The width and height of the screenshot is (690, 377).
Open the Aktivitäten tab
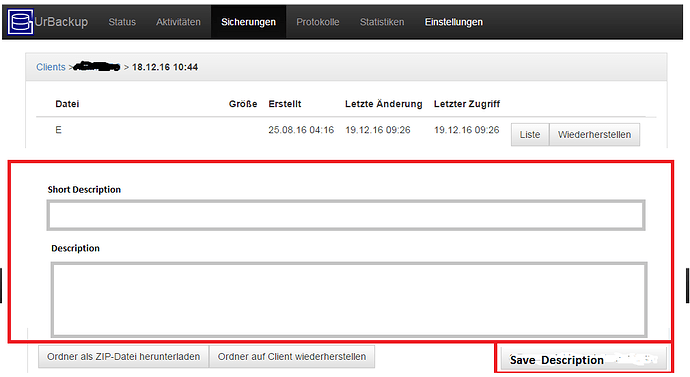click(178, 22)
